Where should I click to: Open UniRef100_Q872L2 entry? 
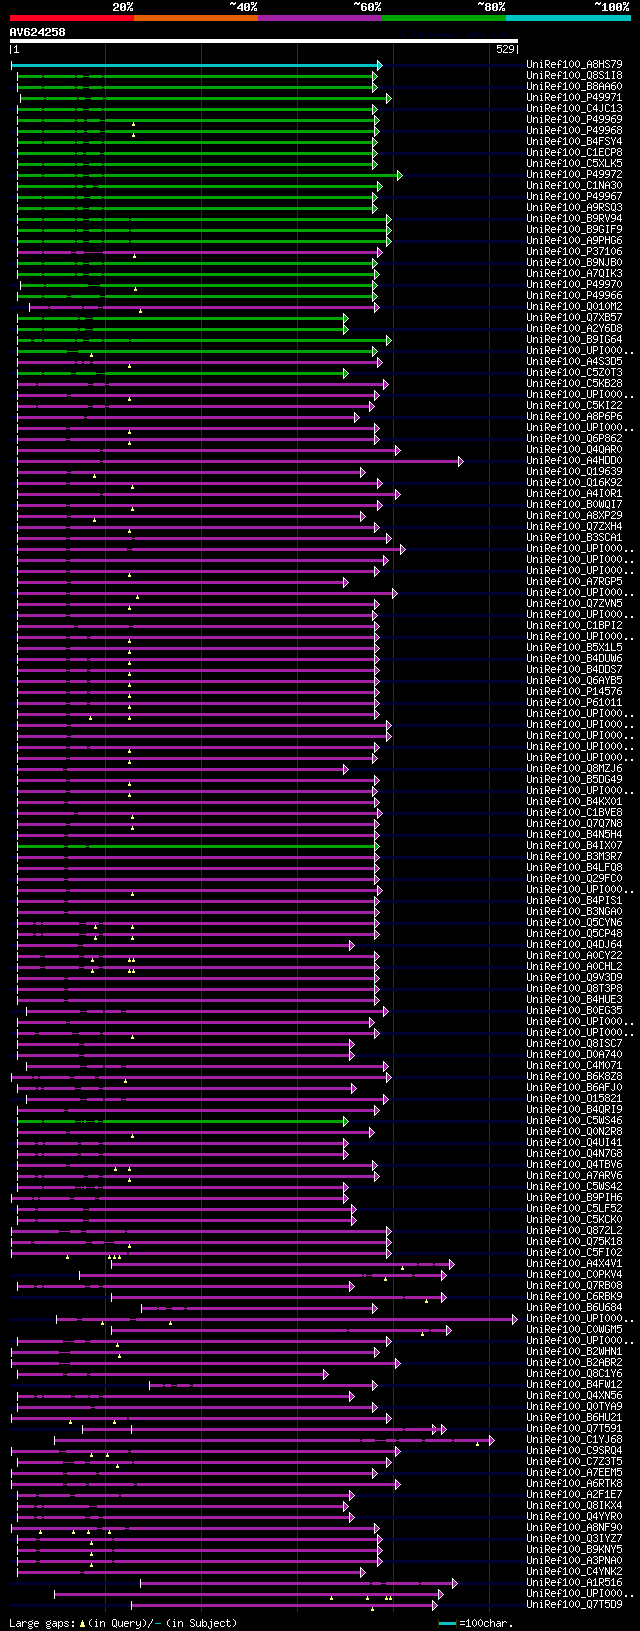tap(574, 1231)
